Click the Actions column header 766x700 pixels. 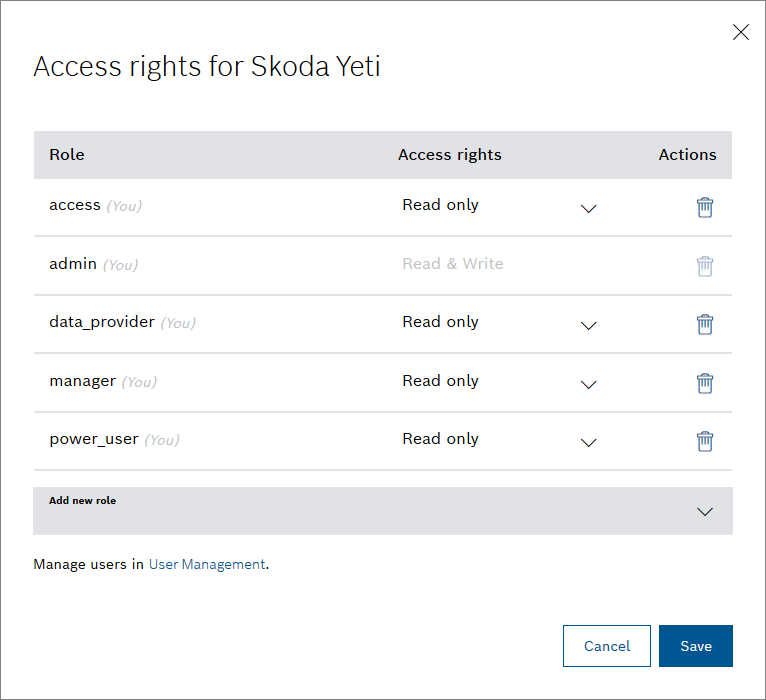tap(687, 155)
